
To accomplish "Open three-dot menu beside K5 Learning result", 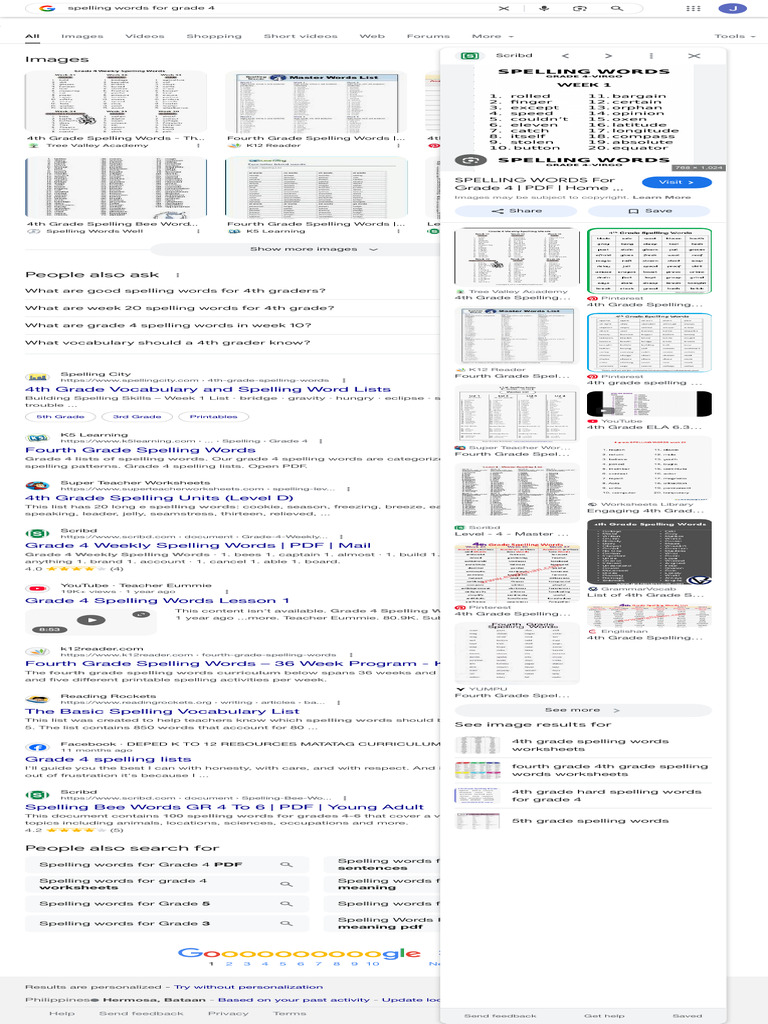I will [321, 441].
